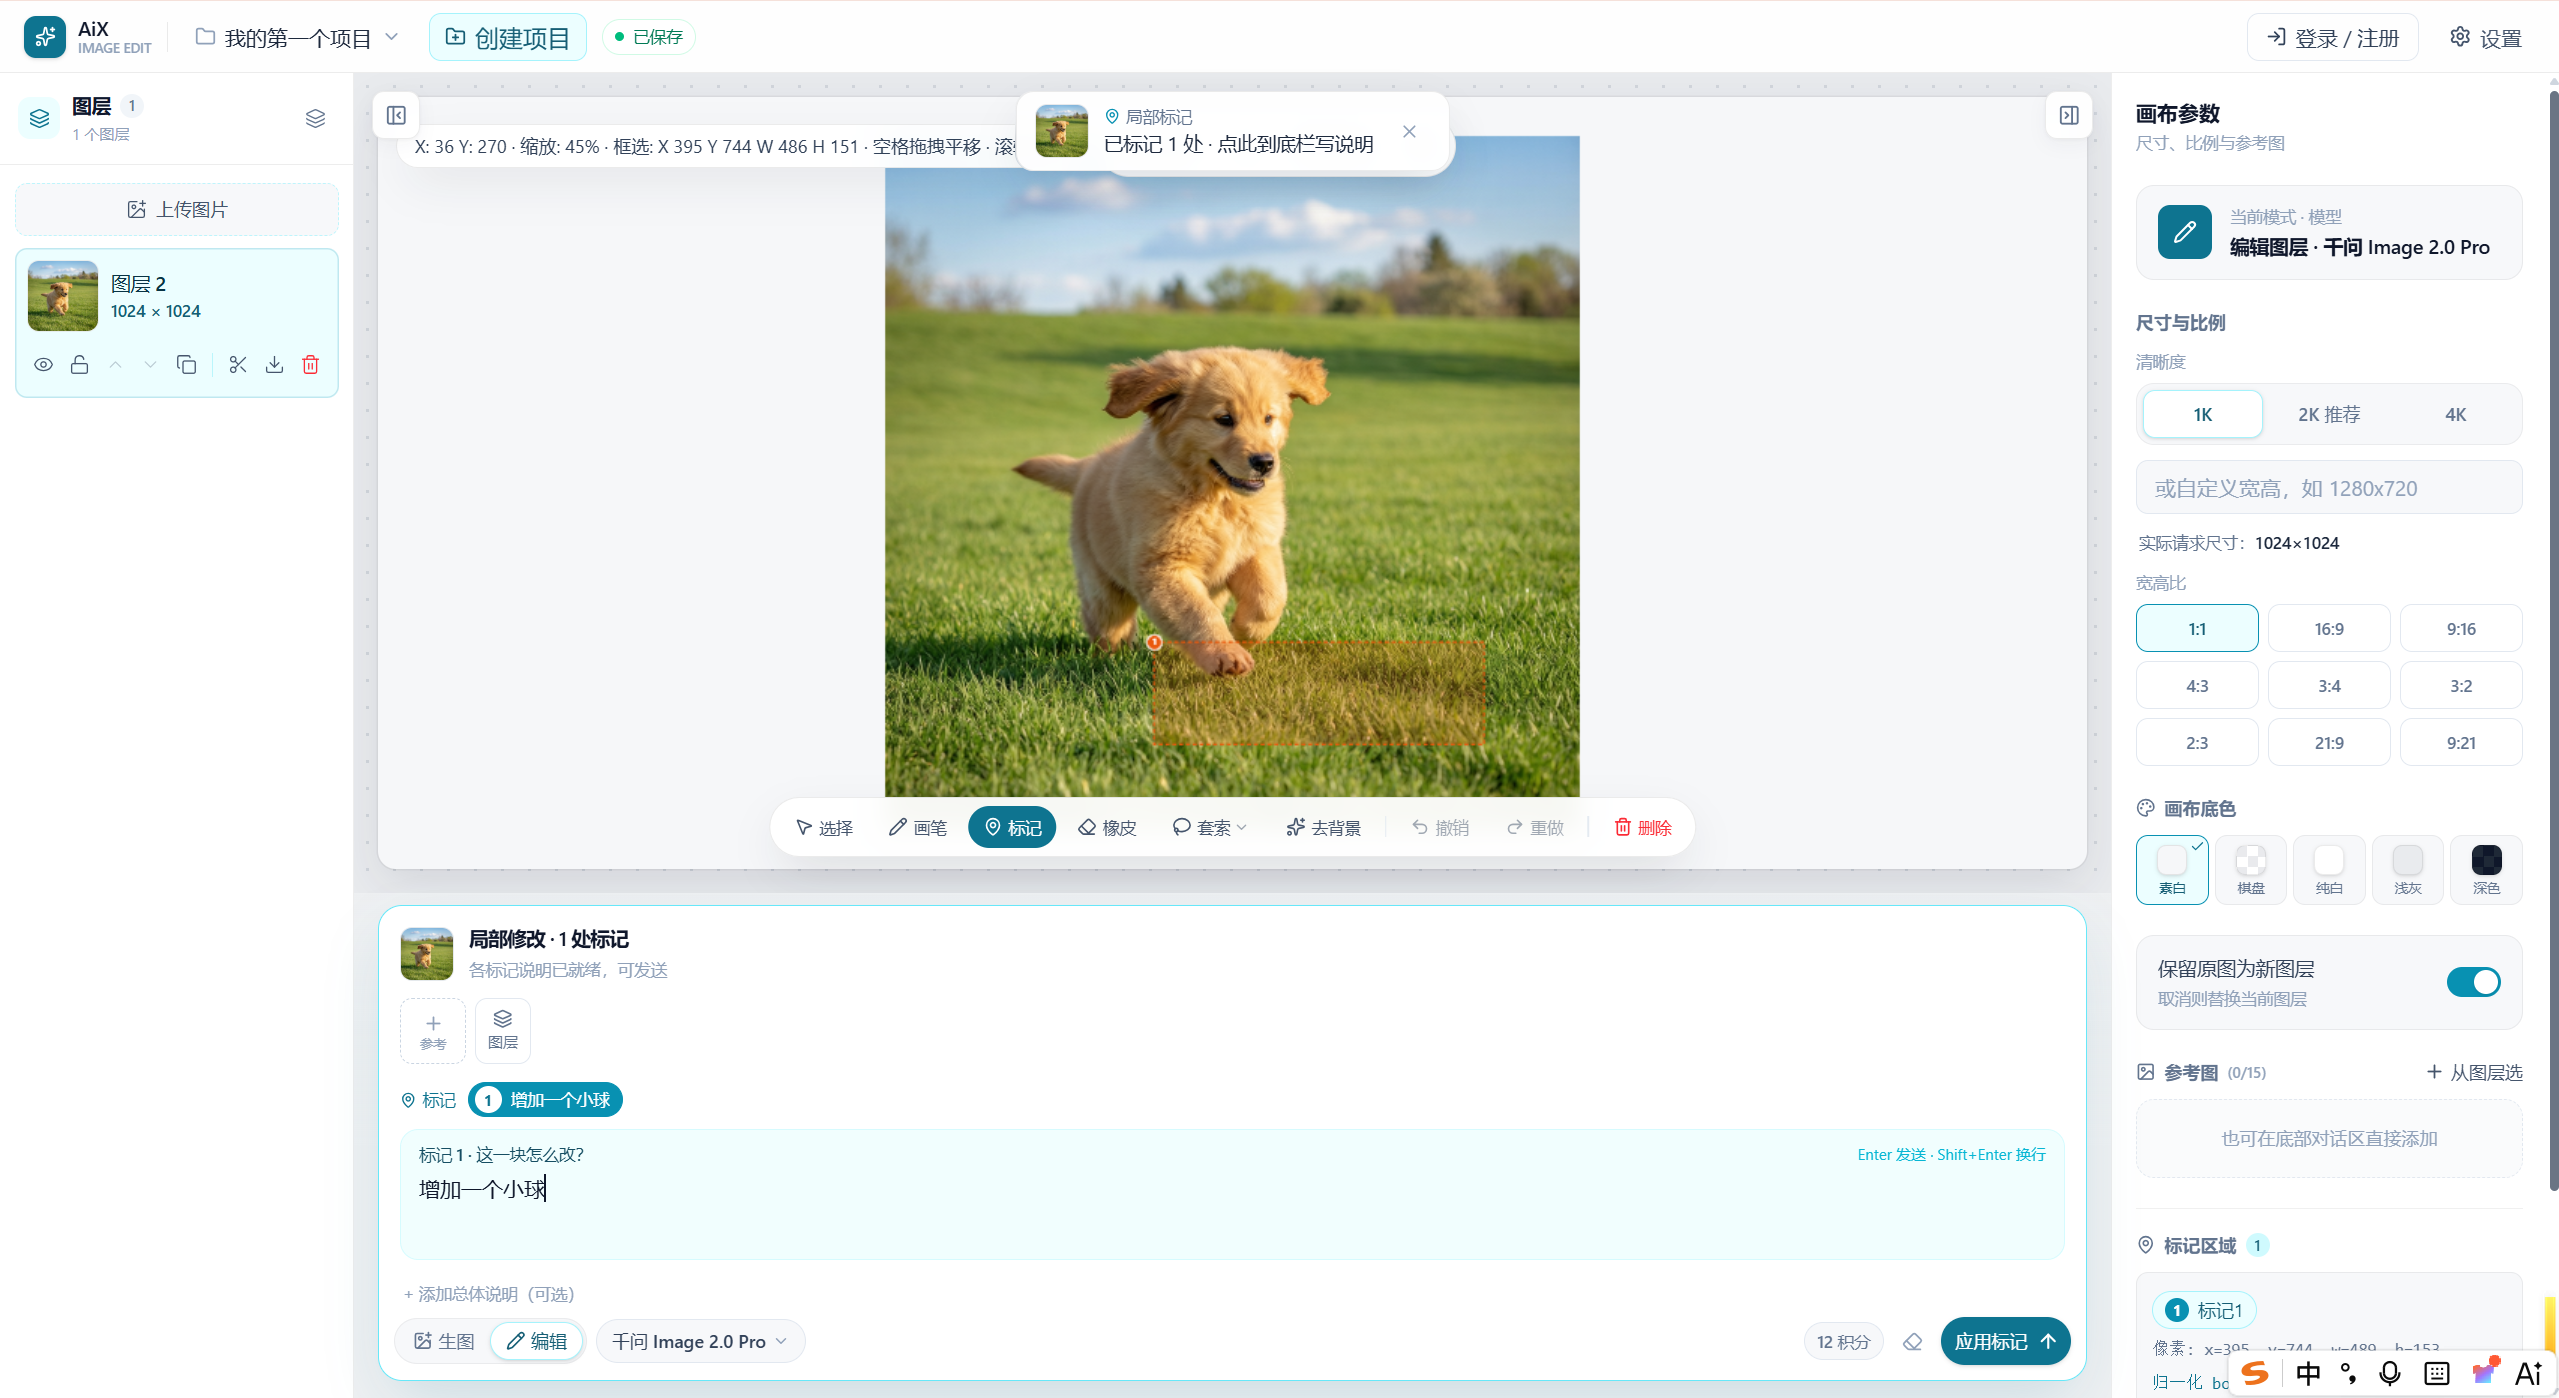Select 2K 推荐 resolution option
The image size is (2559, 1398).
point(2328,415)
